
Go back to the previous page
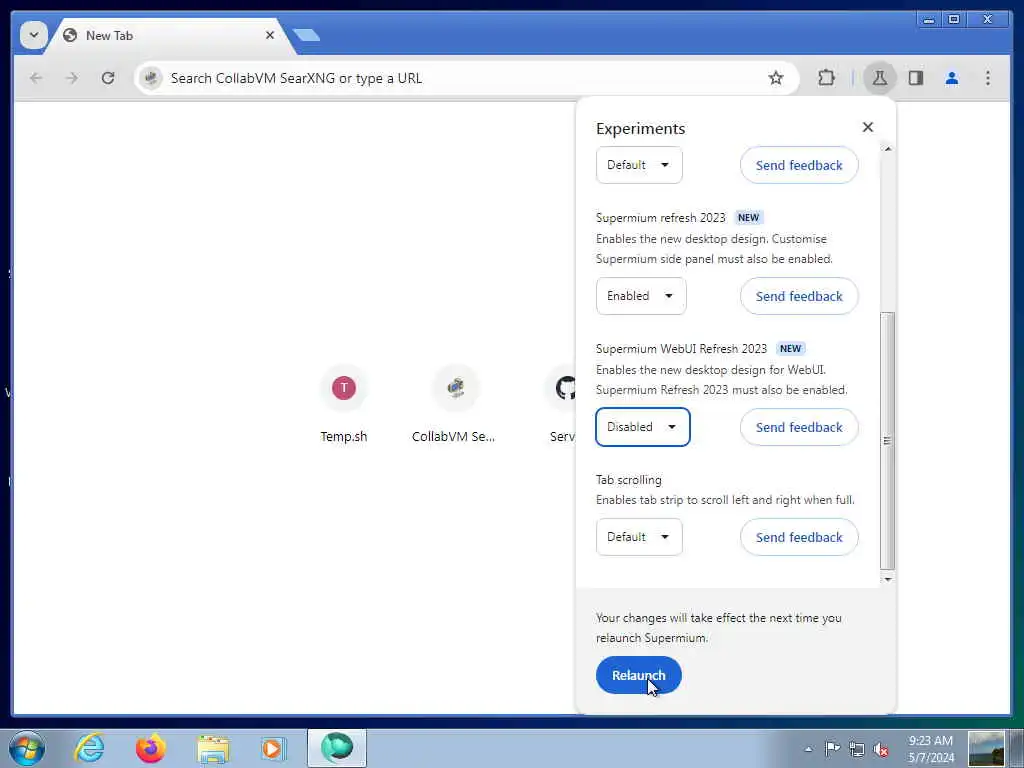pos(36,78)
